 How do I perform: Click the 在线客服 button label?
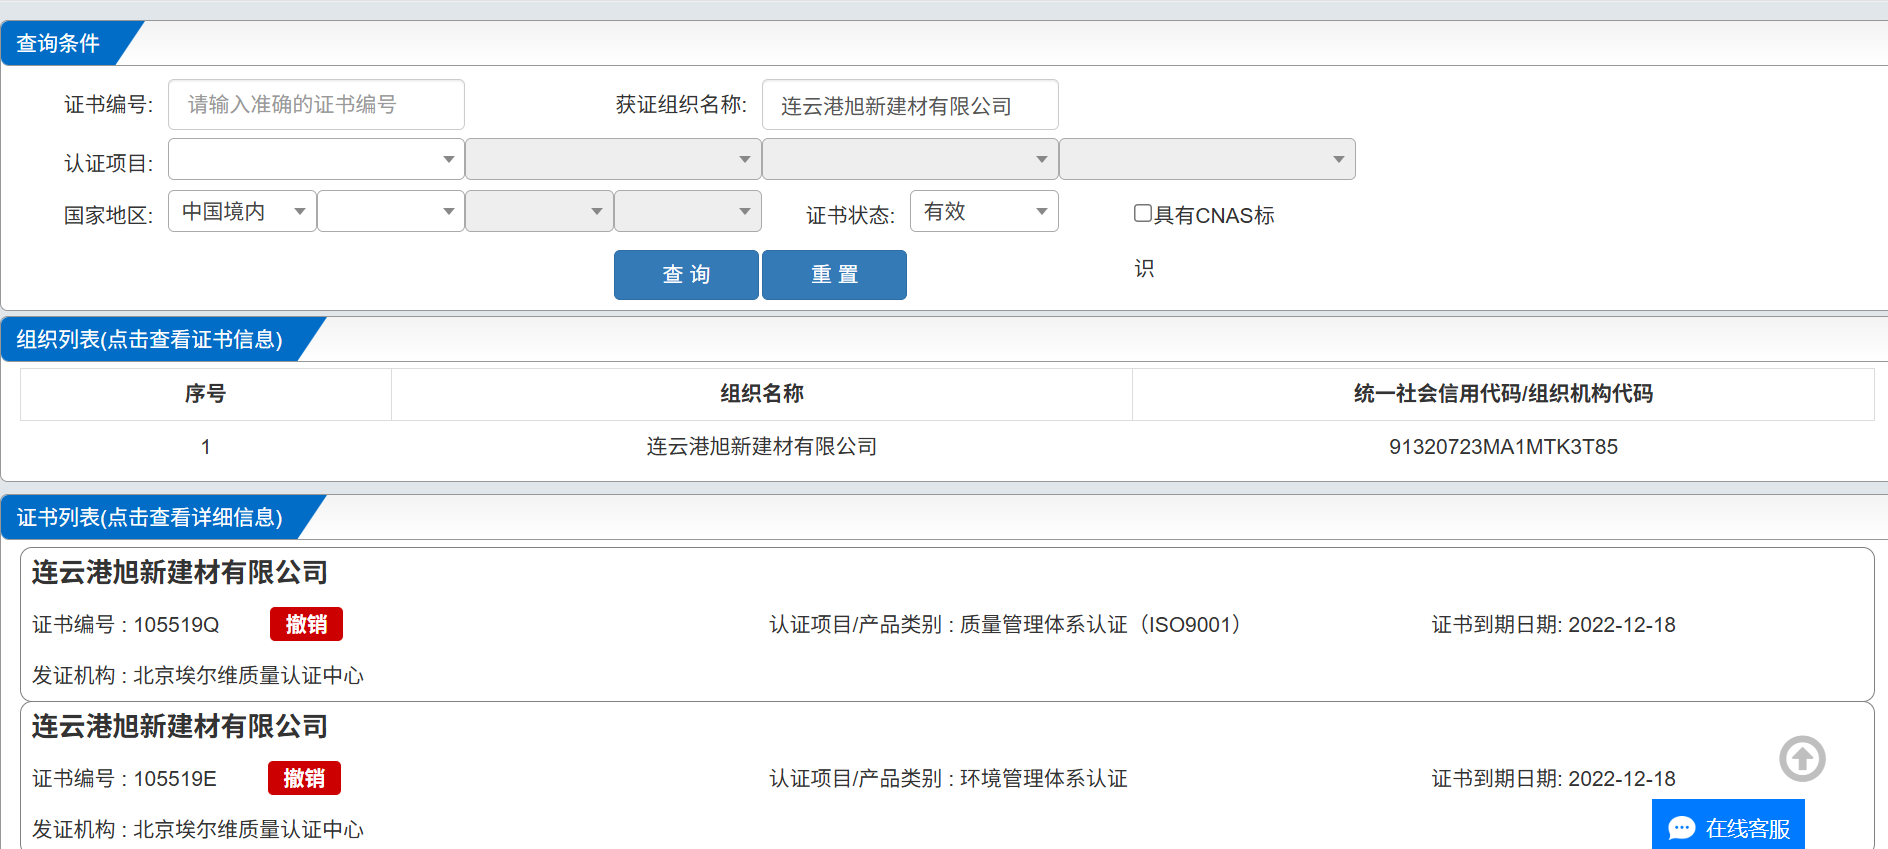click(x=1748, y=829)
